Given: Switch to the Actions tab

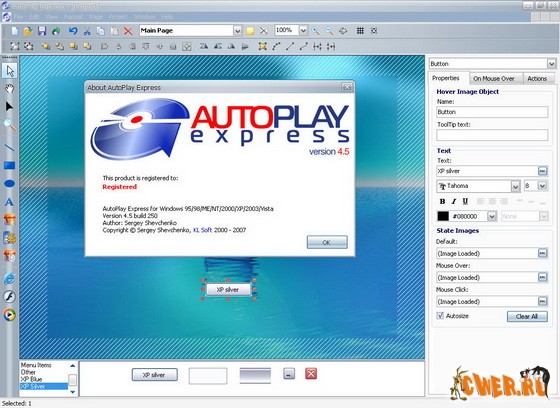Looking at the screenshot, I should 537,79.
